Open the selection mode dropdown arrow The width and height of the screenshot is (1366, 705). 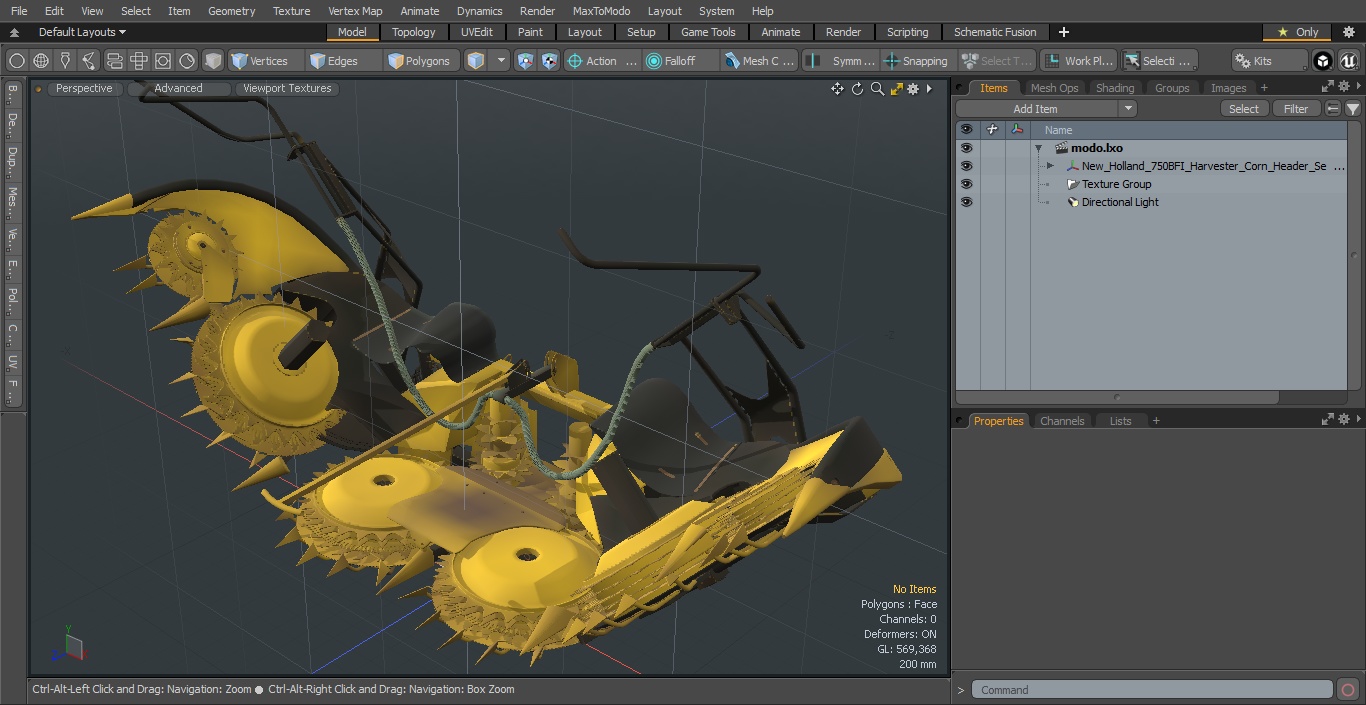pos(502,61)
